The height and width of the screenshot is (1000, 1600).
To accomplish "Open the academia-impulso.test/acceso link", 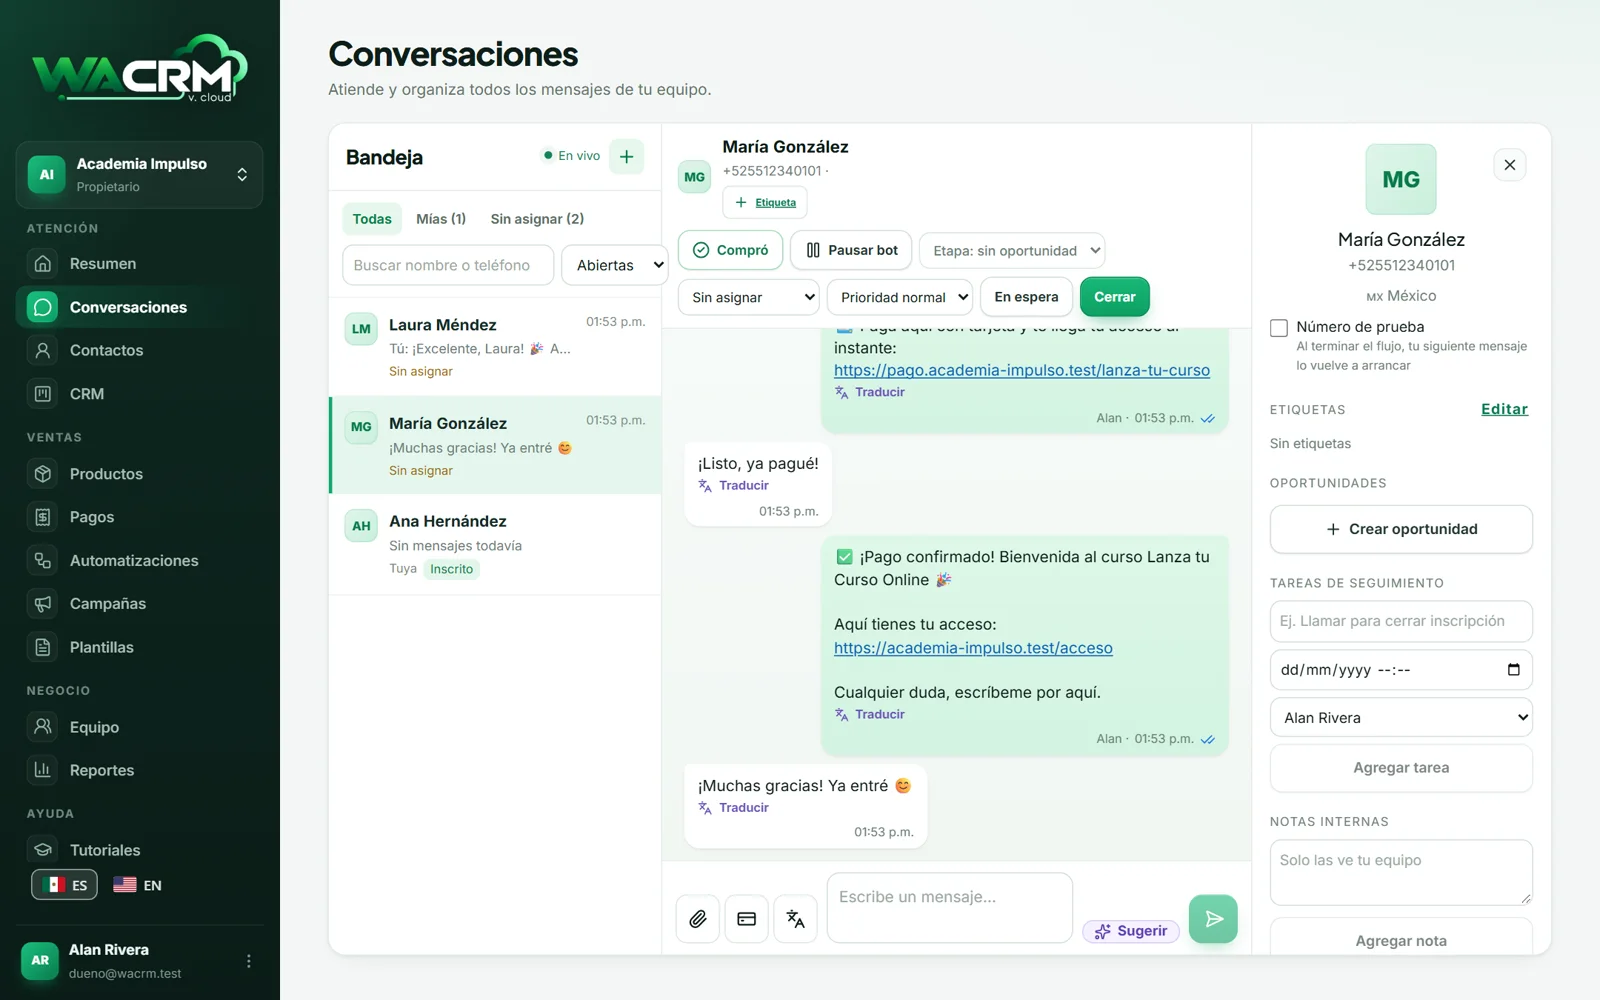I will coord(973,648).
